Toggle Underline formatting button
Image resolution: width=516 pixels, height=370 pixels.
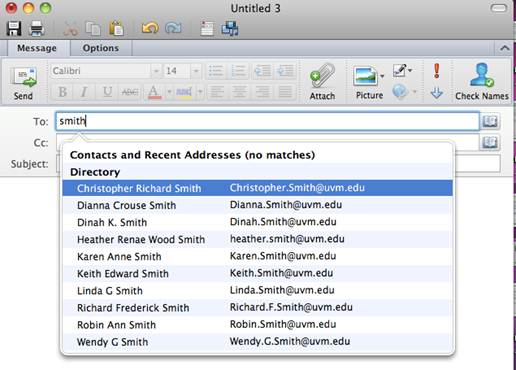pyautogui.click(x=107, y=92)
